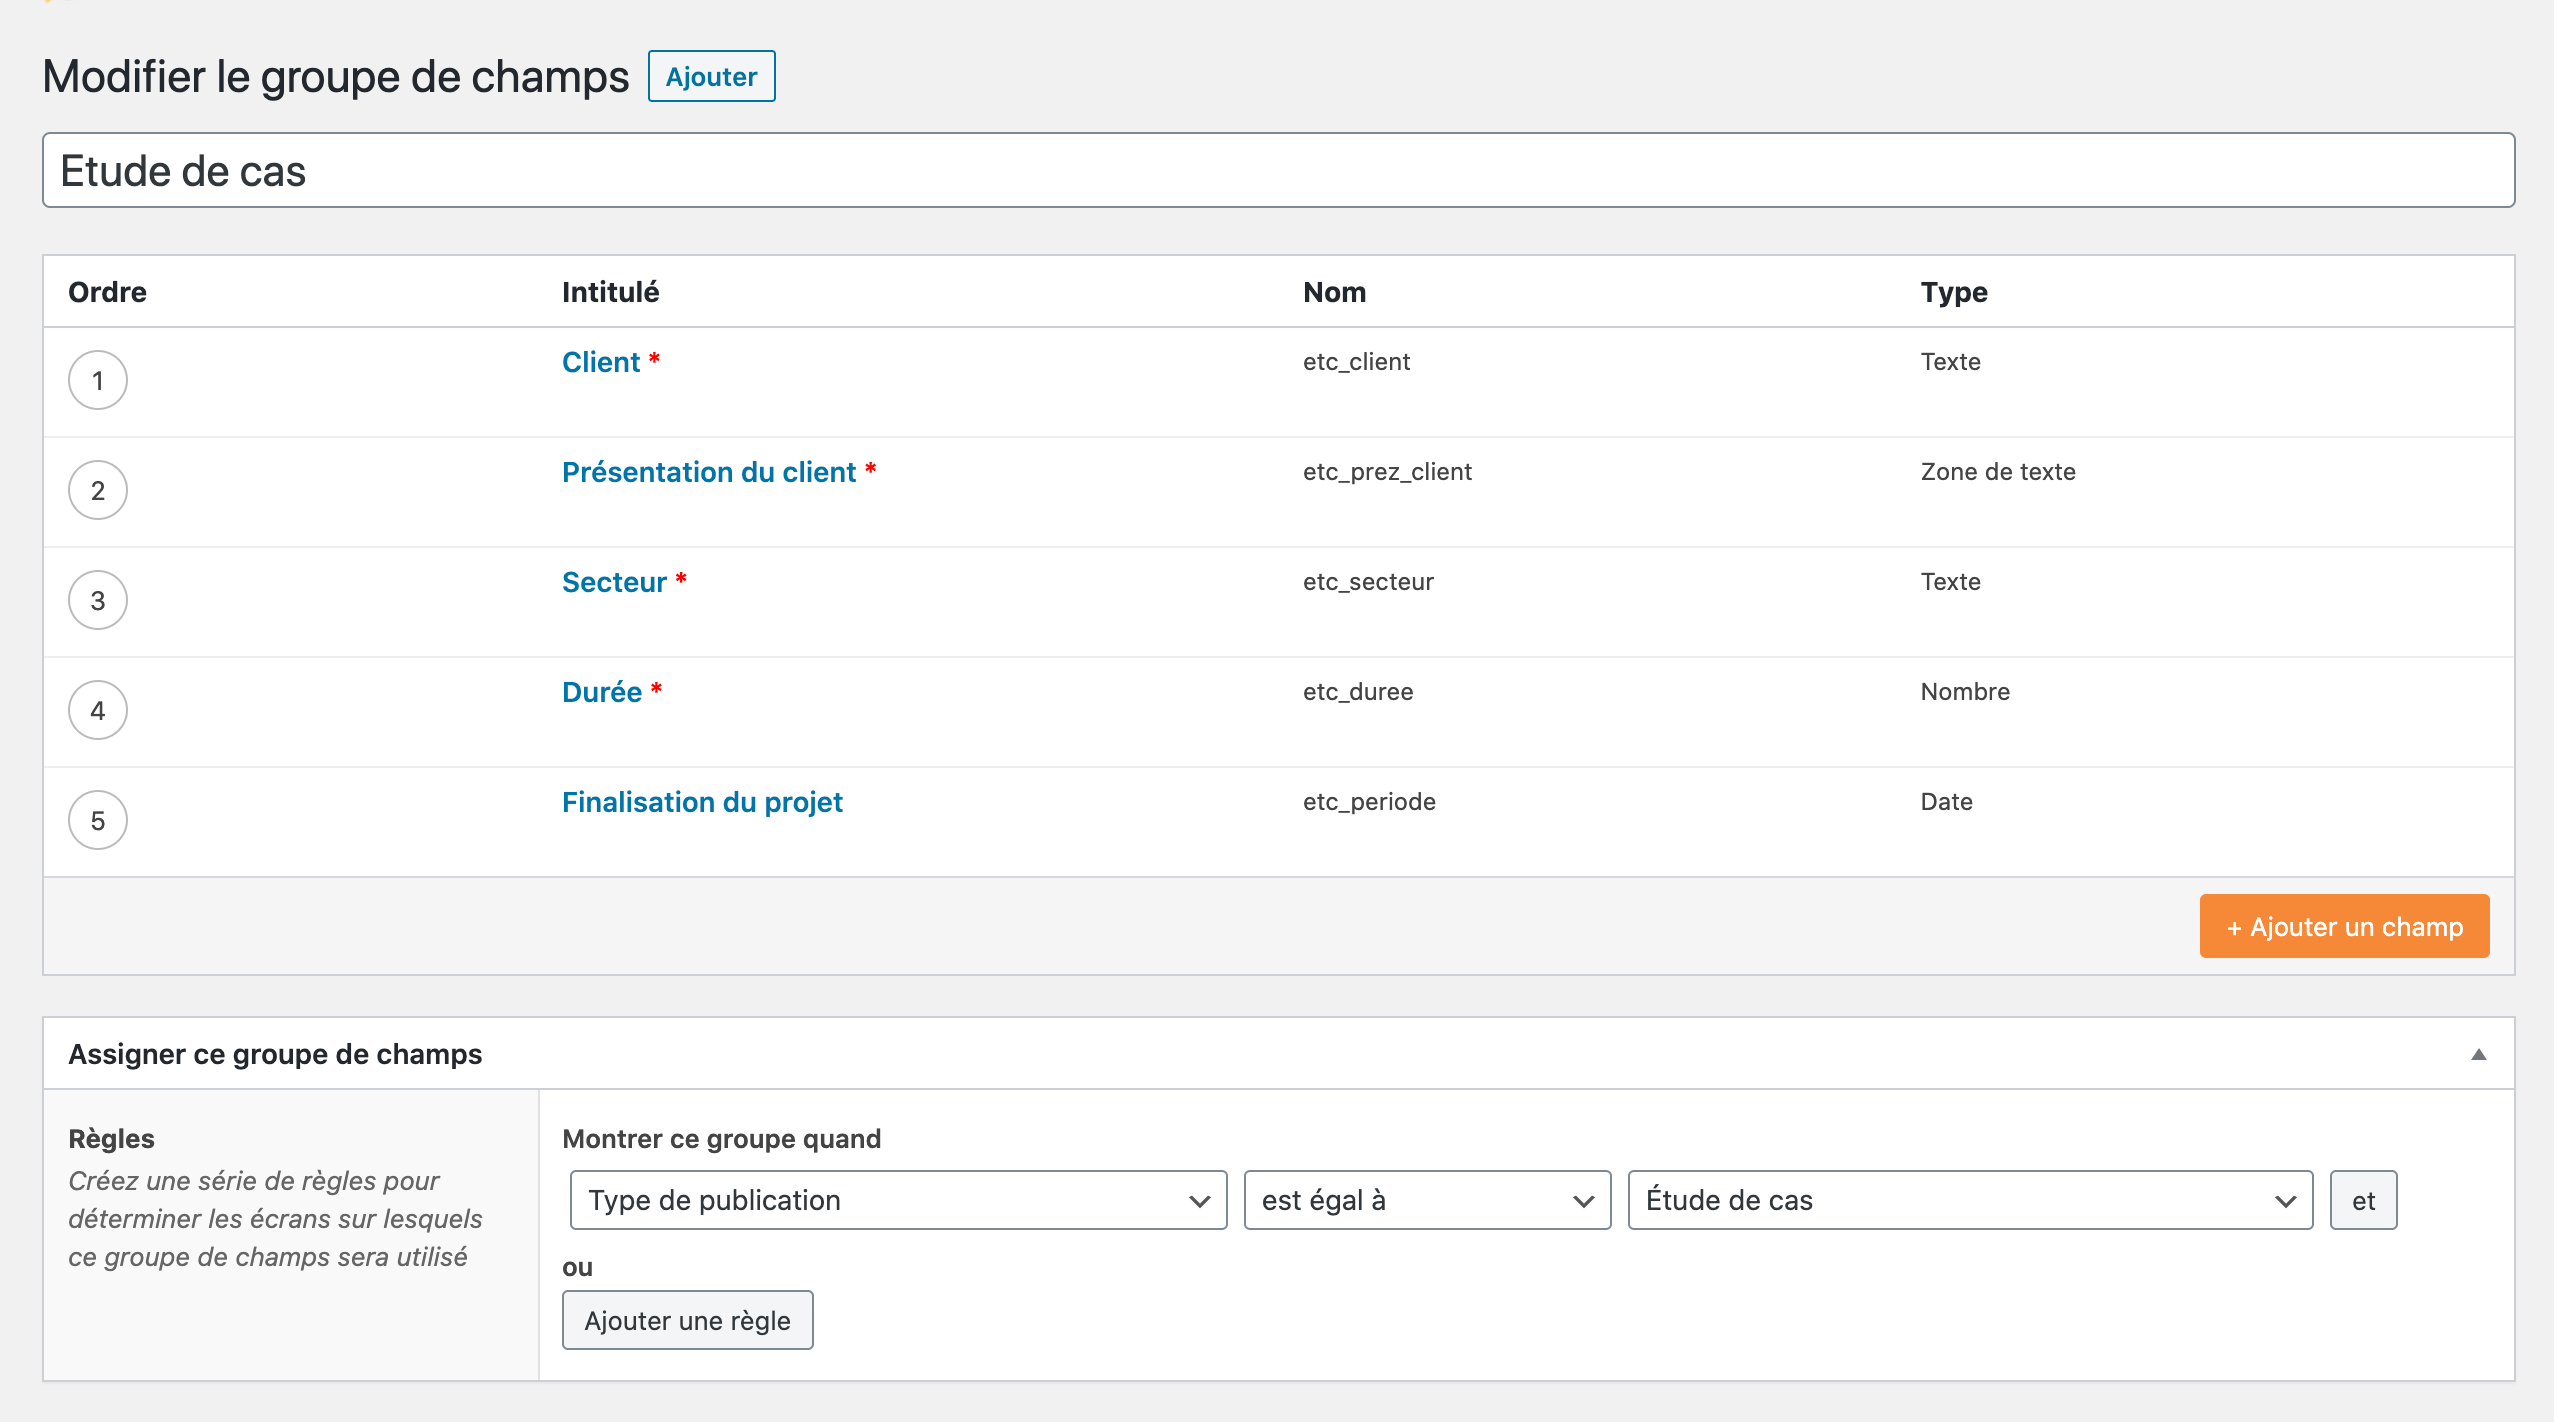The image size is (2554, 1422).
Task: Click the 'etc_client' name cell
Action: click(1356, 362)
